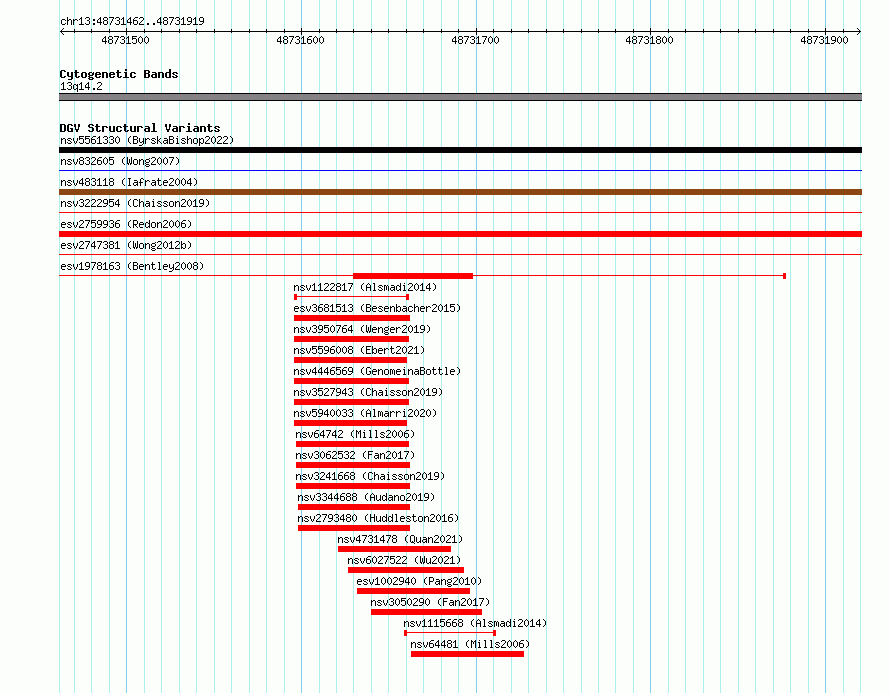Click esv1002940 (Pang2010) label
The height and width of the screenshot is (693, 890).
click(x=419, y=581)
